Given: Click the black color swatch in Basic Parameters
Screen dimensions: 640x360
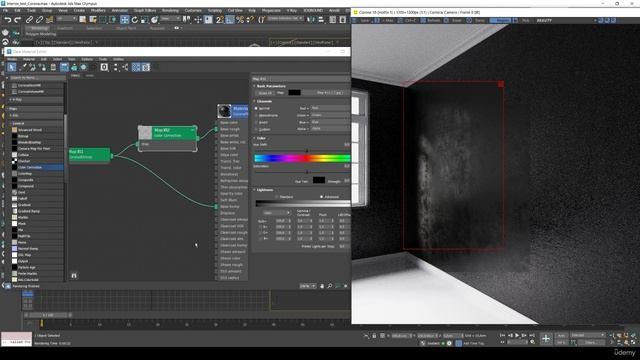Looking at the screenshot, I should [x=294, y=93].
